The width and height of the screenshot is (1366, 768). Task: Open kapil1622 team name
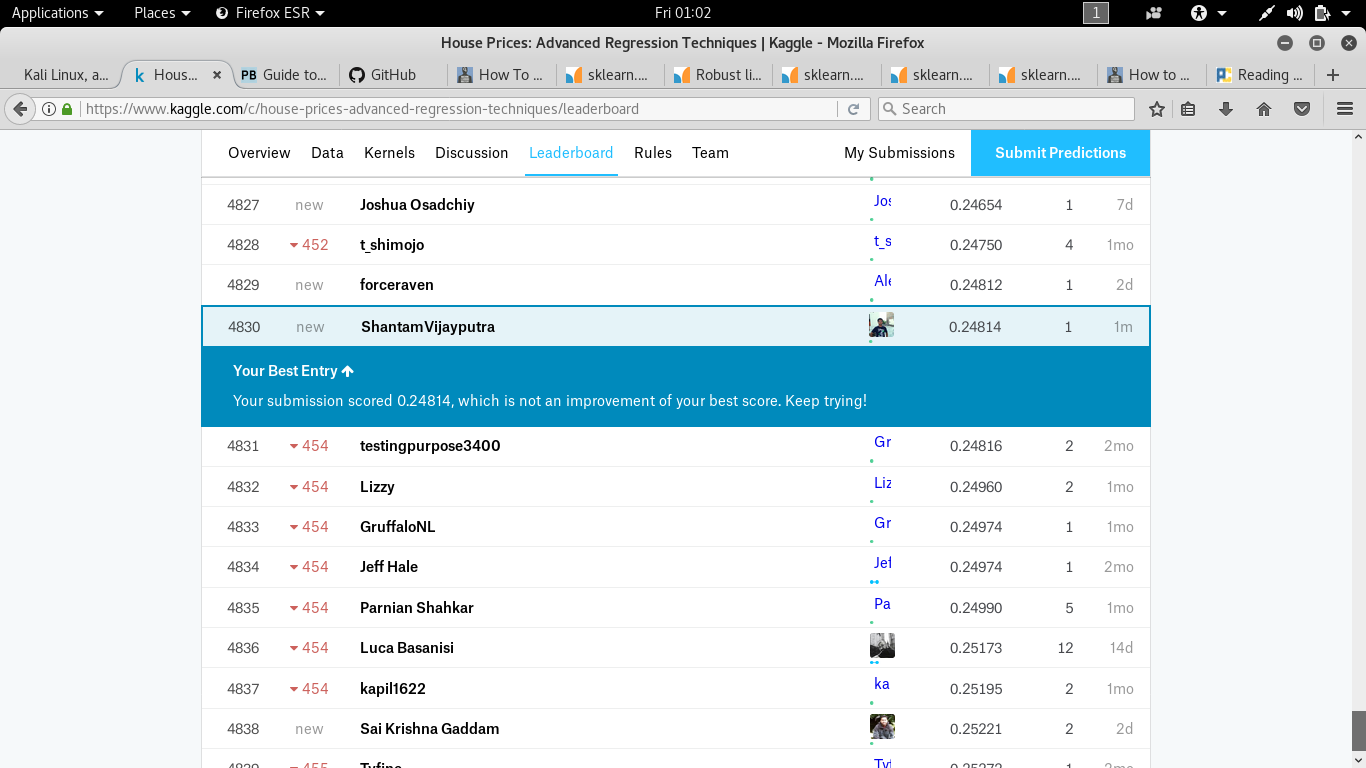click(393, 689)
